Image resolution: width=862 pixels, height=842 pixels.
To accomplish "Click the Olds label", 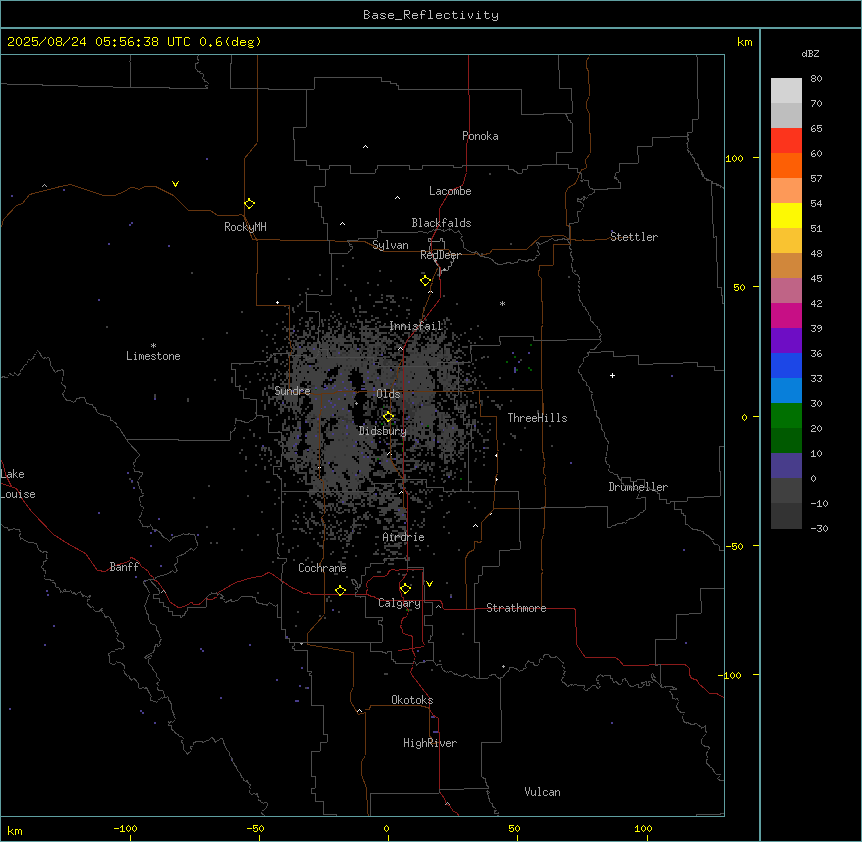I will point(388,394).
